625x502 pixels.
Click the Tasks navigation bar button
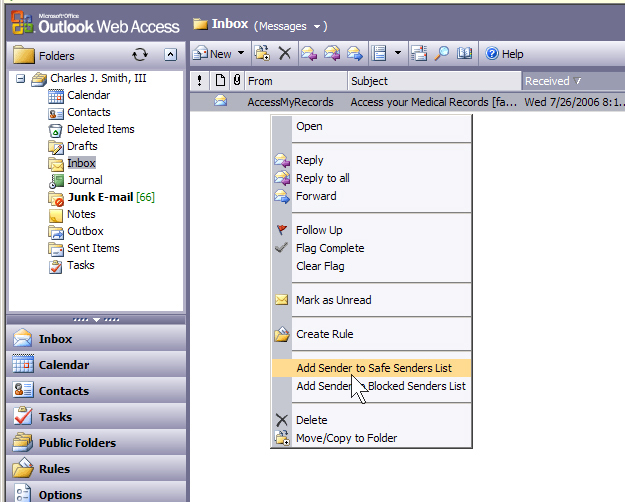pos(96,416)
